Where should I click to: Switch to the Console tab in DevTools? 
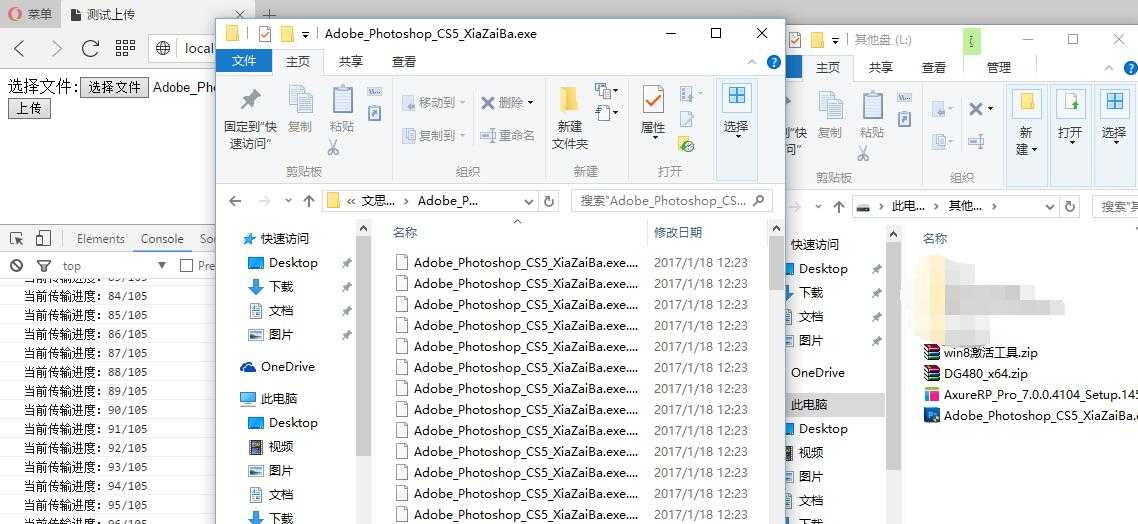click(x=162, y=239)
